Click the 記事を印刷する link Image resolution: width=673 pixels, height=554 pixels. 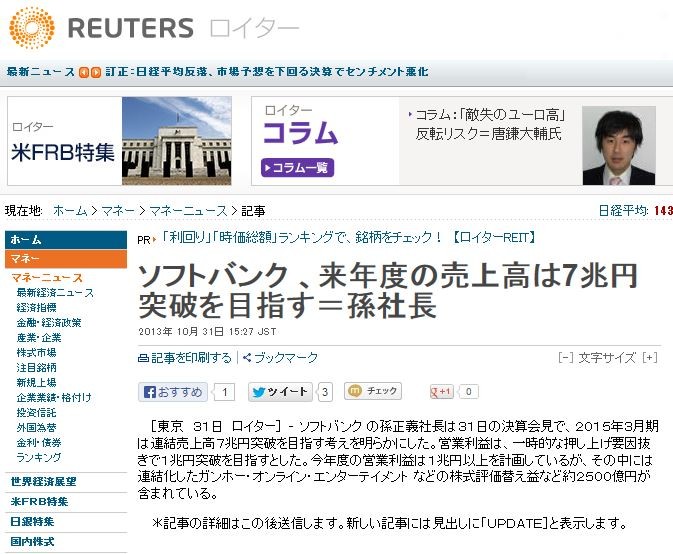(x=191, y=358)
